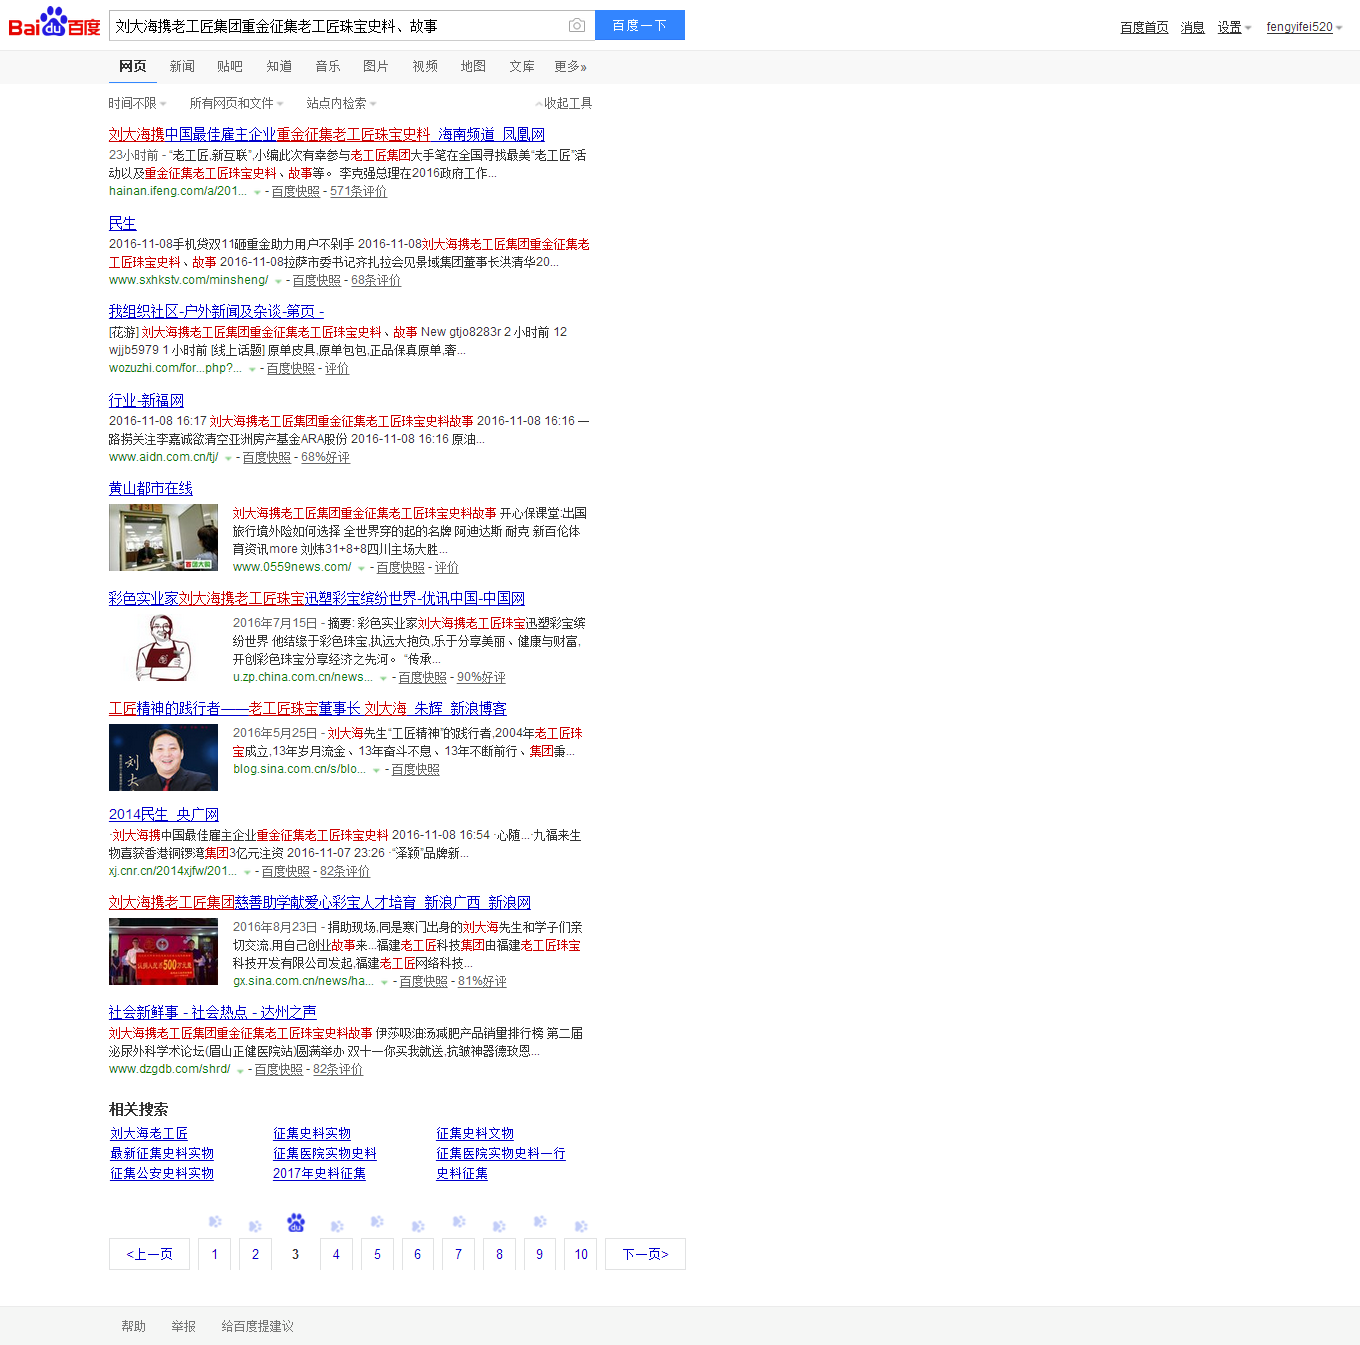Click related search 刘大海老工匠
This screenshot has width=1360, height=1345.
click(x=149, y=1133)
